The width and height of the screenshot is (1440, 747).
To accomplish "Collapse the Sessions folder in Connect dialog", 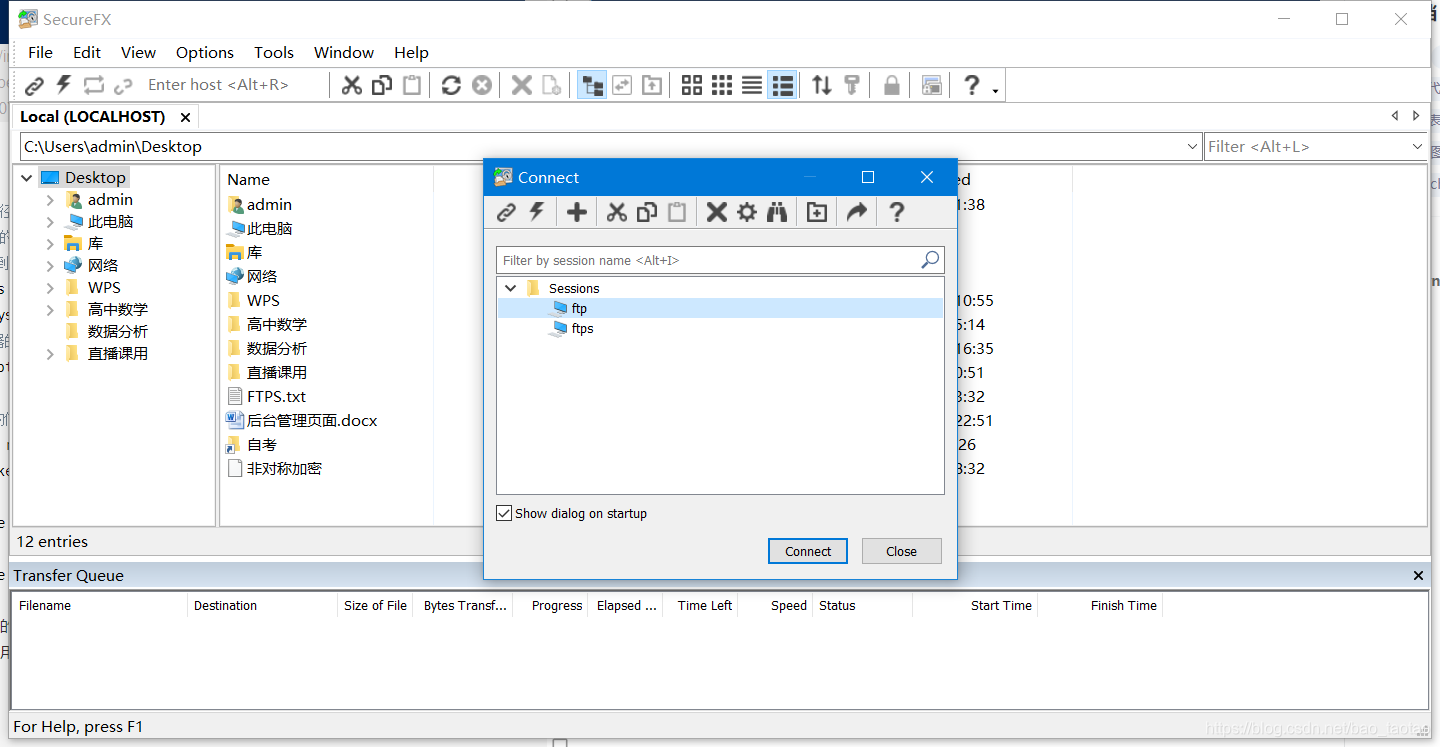I will [x=511, y=288].
